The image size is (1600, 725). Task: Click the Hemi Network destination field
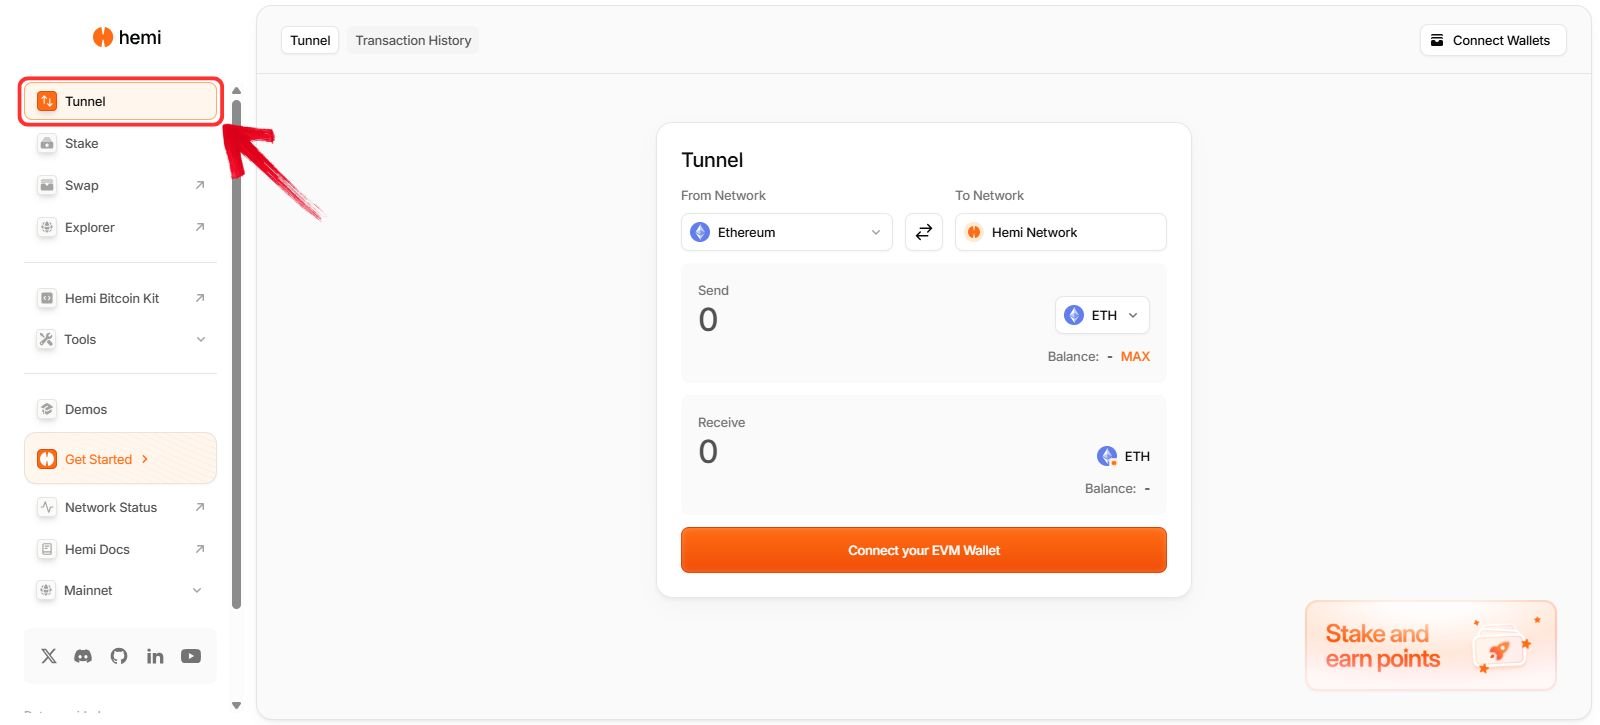1061,232
